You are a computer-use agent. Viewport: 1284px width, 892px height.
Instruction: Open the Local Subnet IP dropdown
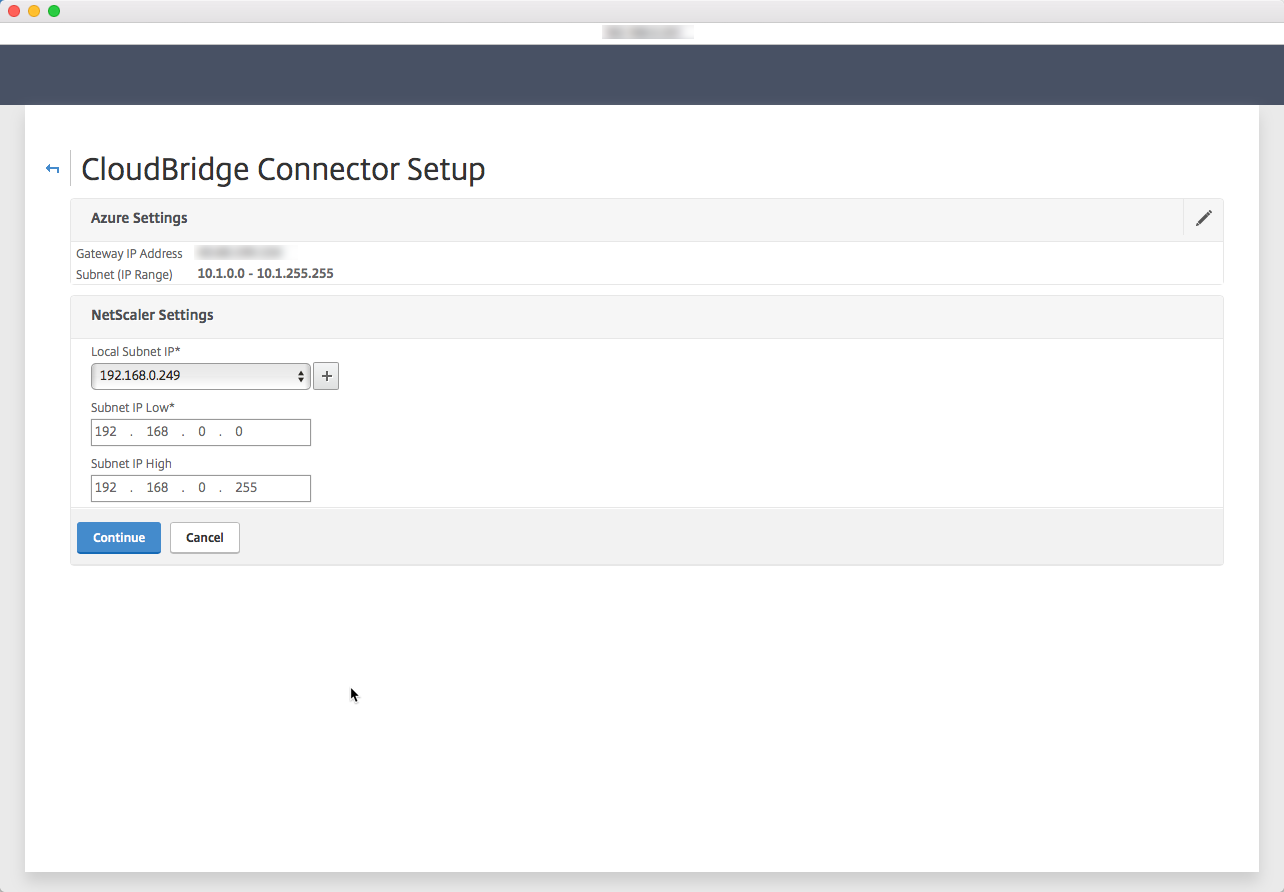[x=200, y=376]
